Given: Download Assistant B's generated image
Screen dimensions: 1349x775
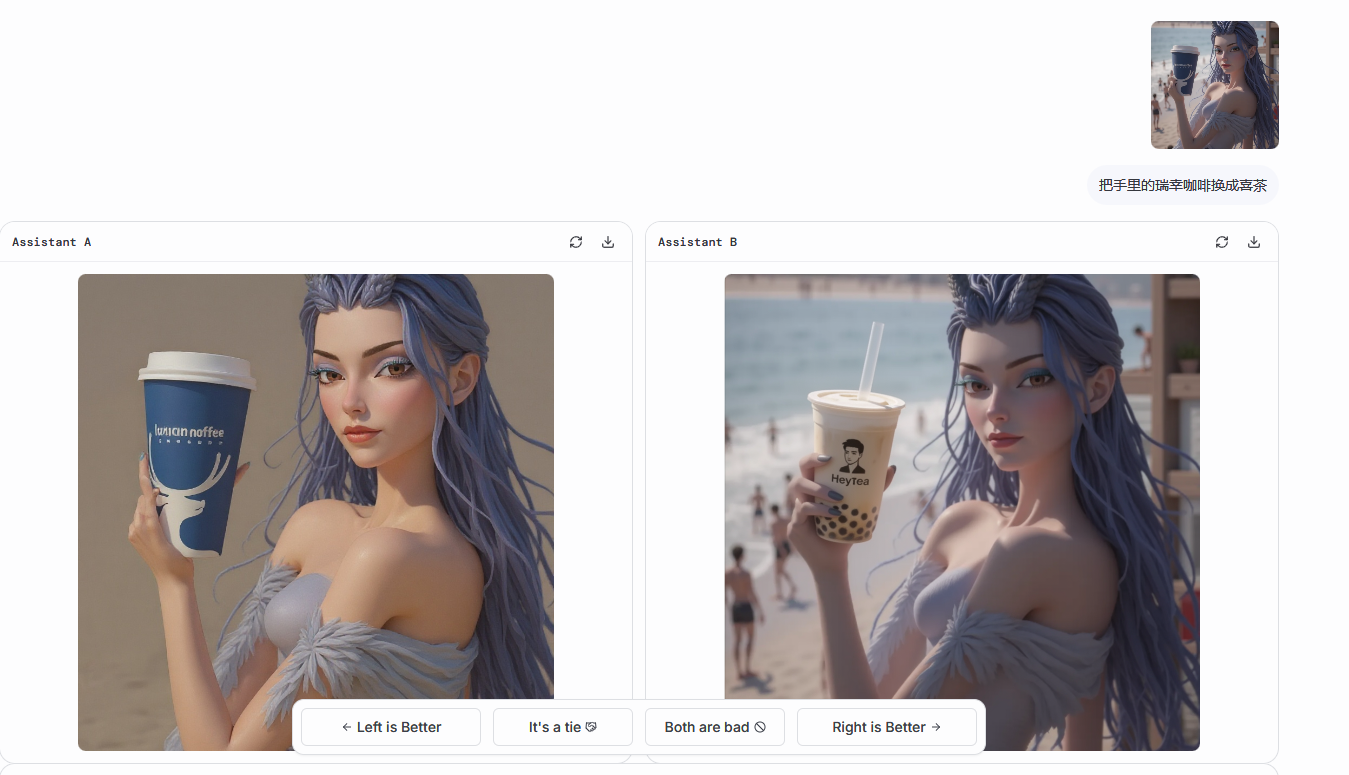Looking at the screenshot, I should pos(1254,242).
